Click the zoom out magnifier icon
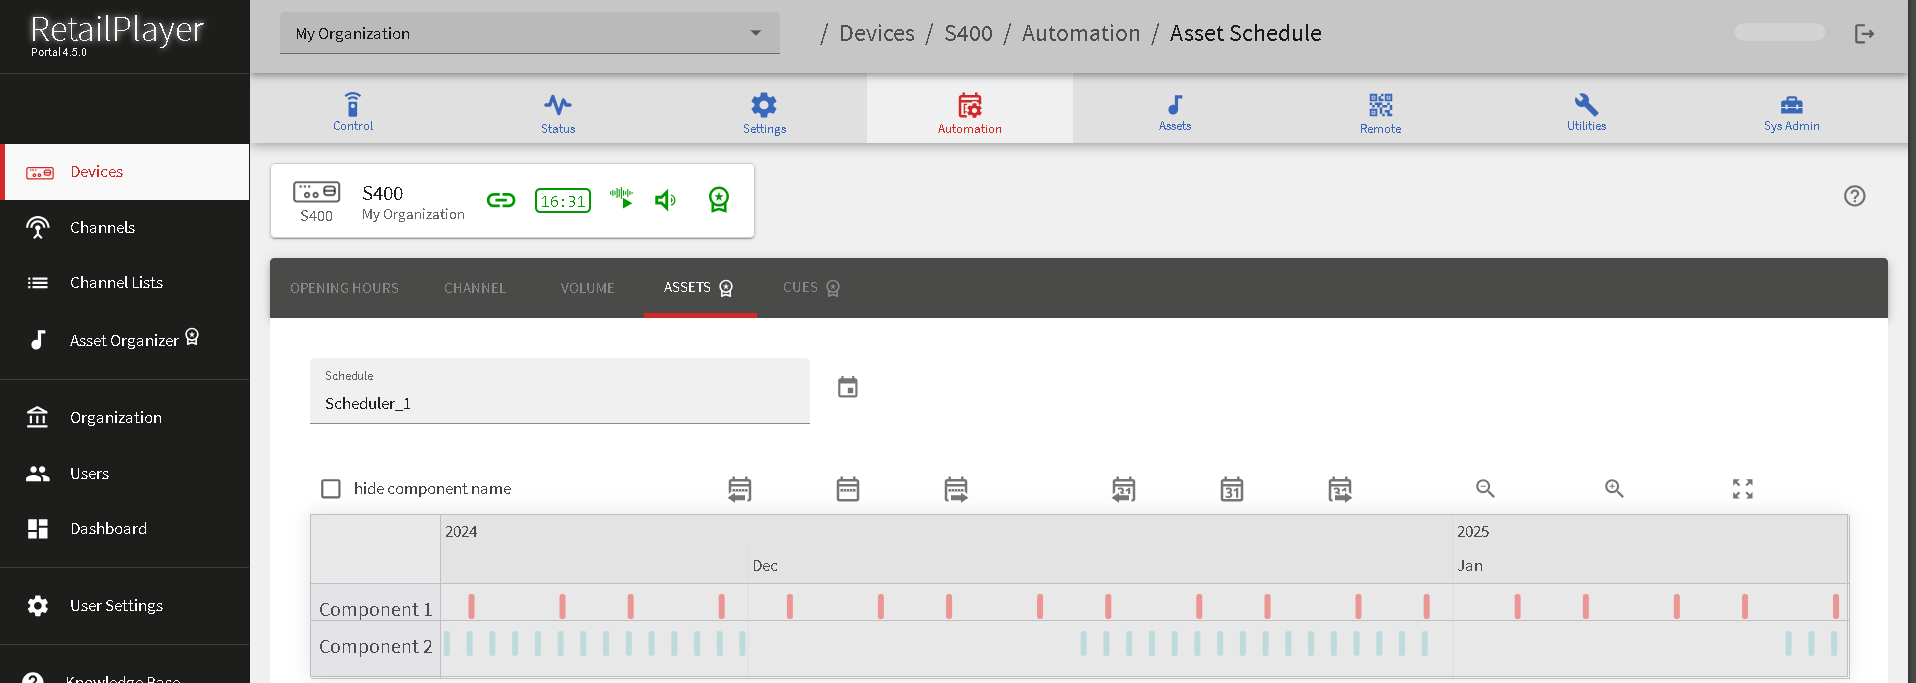 tap(1485, 489)
